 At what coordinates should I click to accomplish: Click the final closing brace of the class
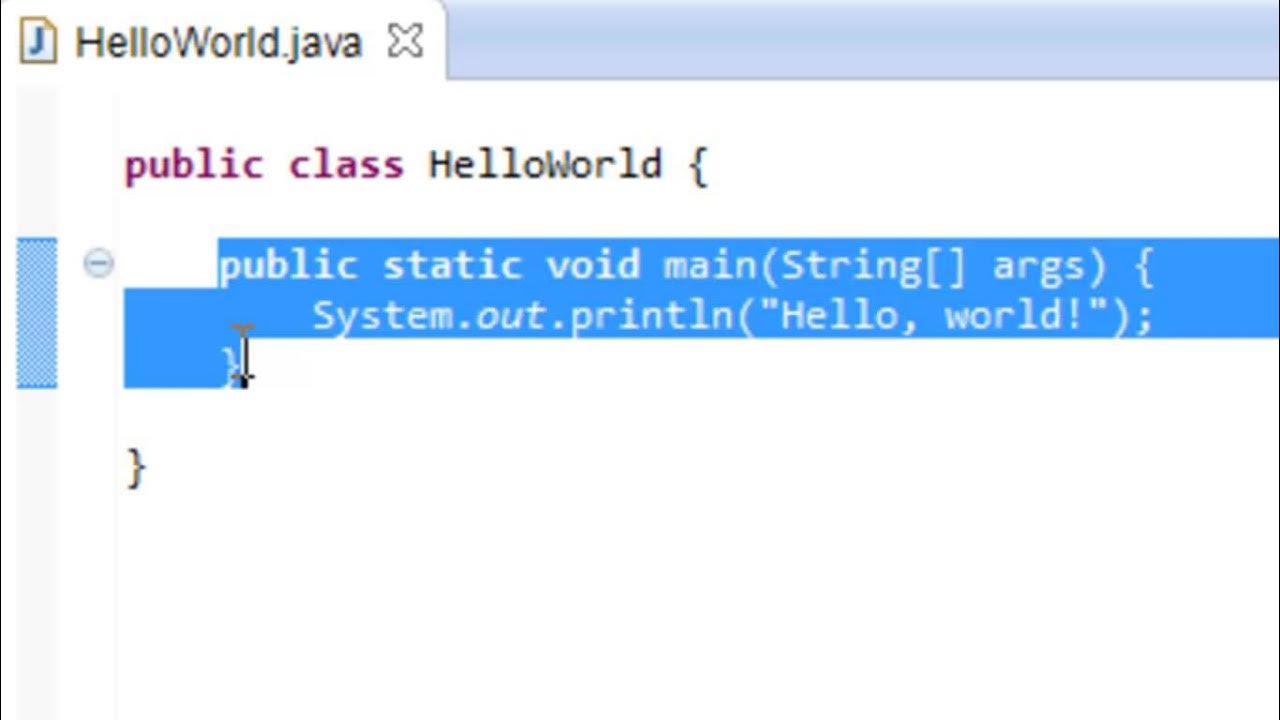(x=136, y=468)
